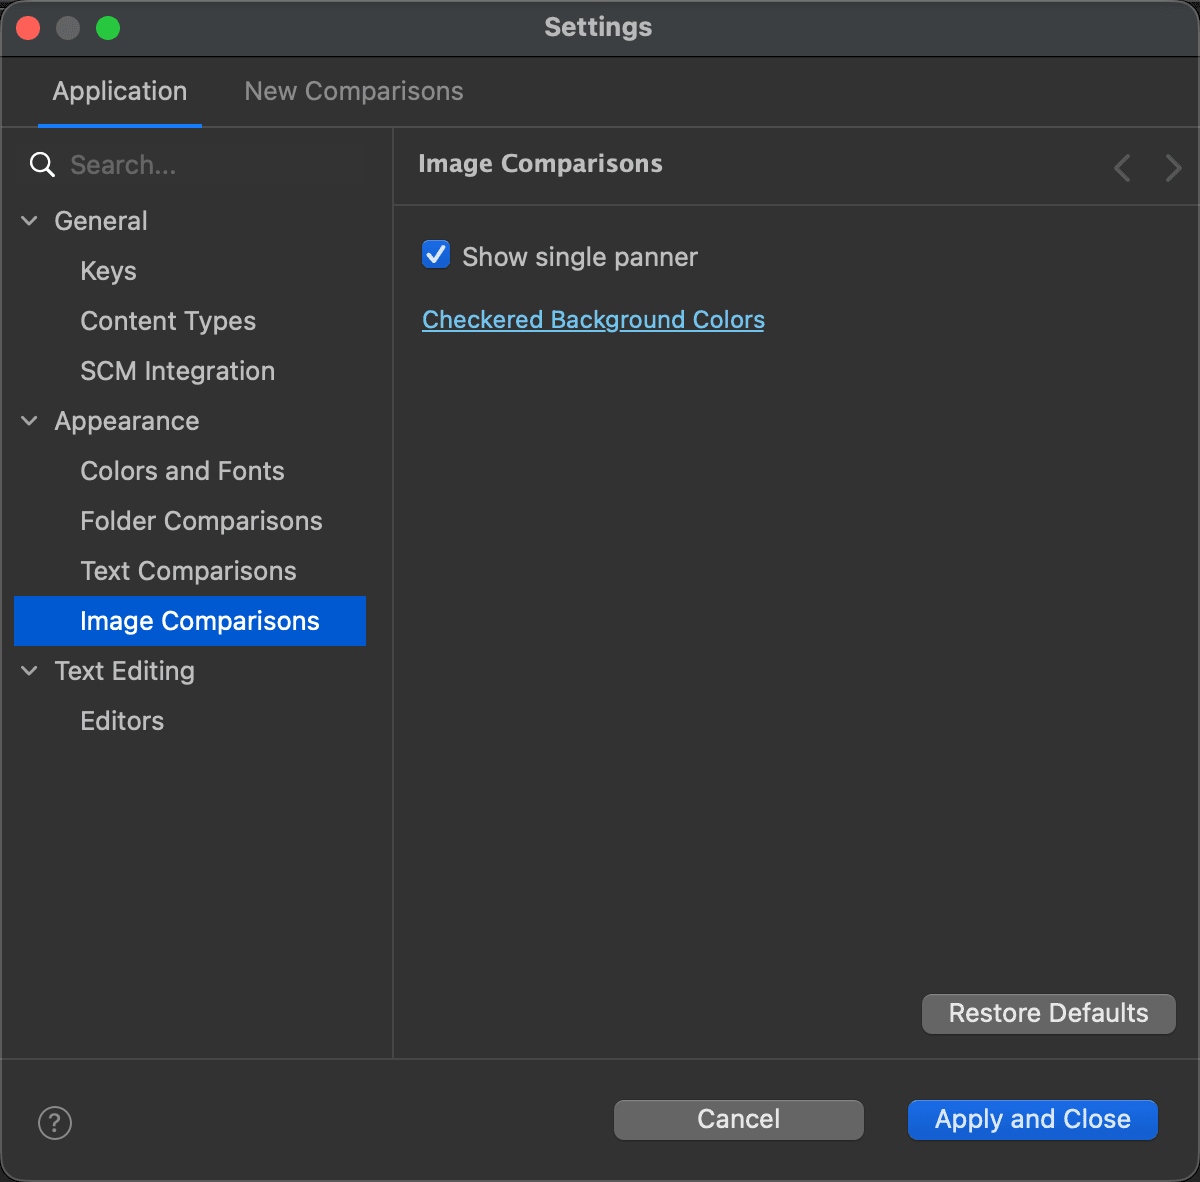Image resolution: width=1200 pixels, height=1182 pixels.
Task: Click the green zoom window button
Action: click(x=108, y=28)
